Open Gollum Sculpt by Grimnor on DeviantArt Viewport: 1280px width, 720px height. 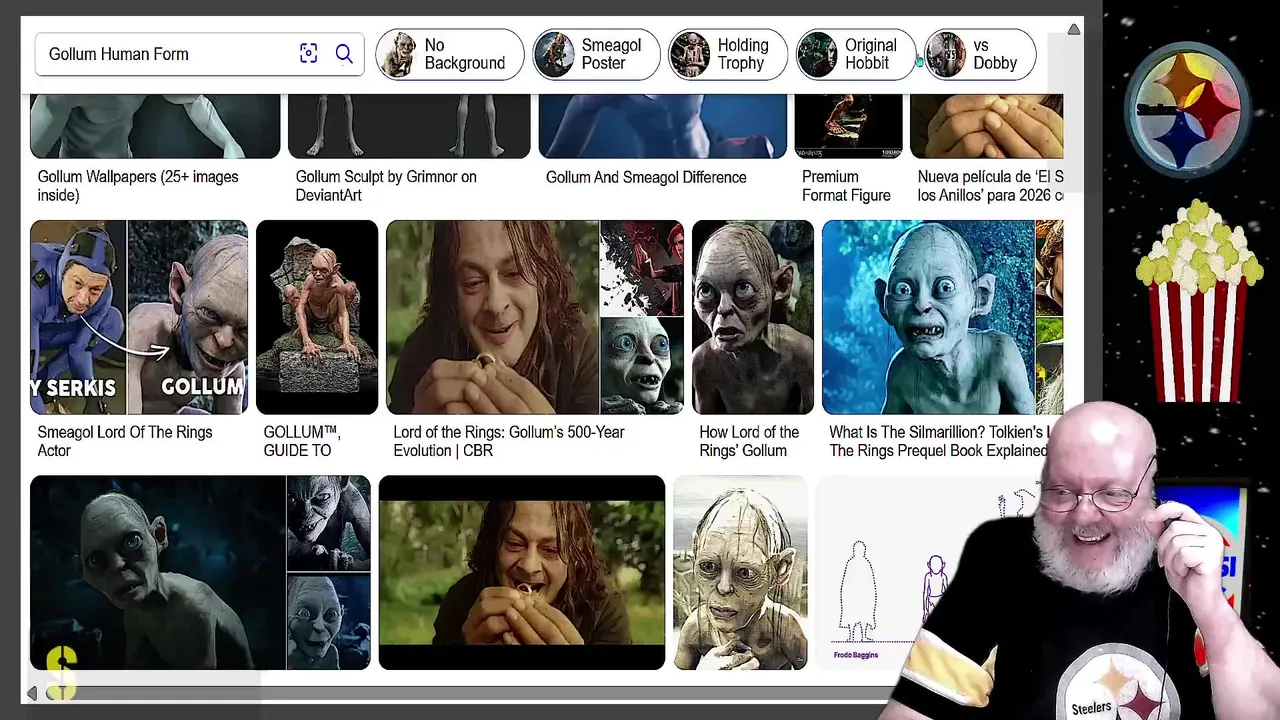(x=386, y=186)
